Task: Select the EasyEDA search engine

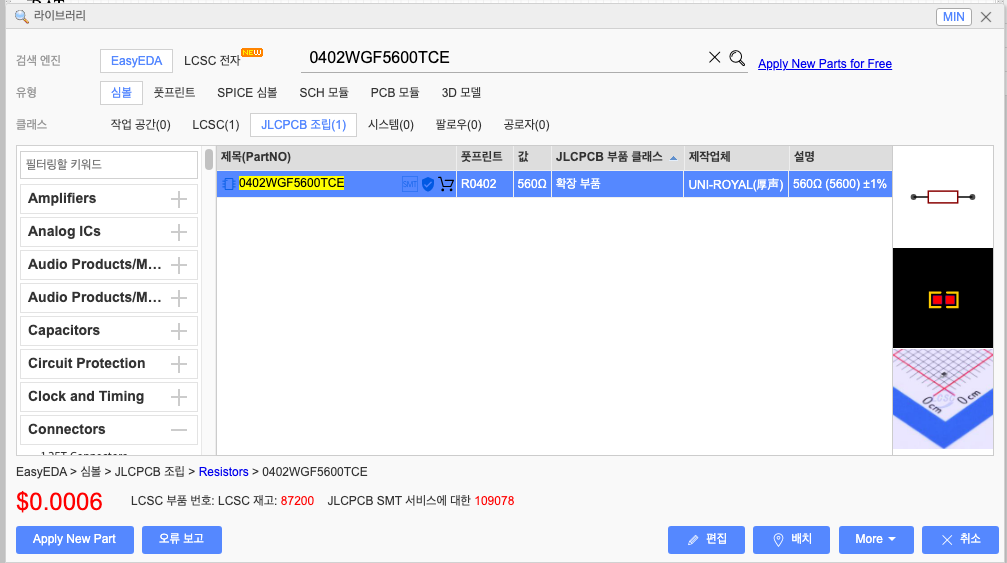Action: click(x=136, y=61)
